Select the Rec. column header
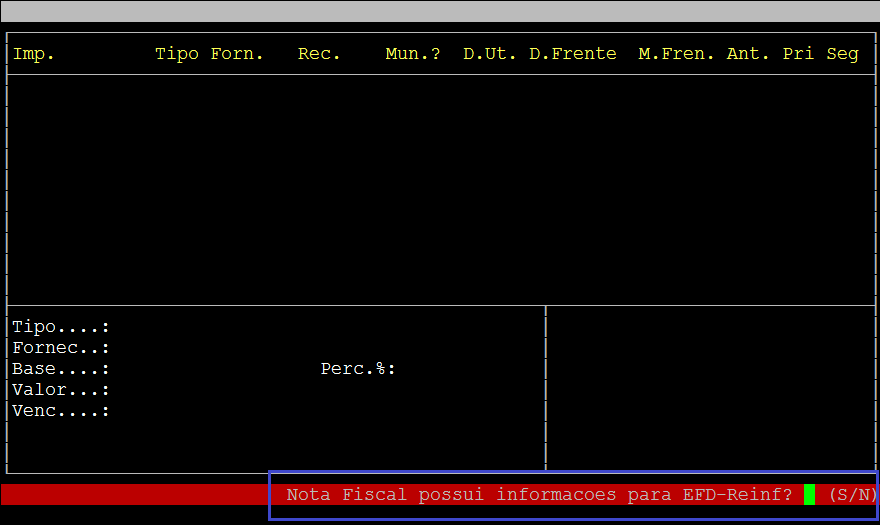 [x=319, y=54]
